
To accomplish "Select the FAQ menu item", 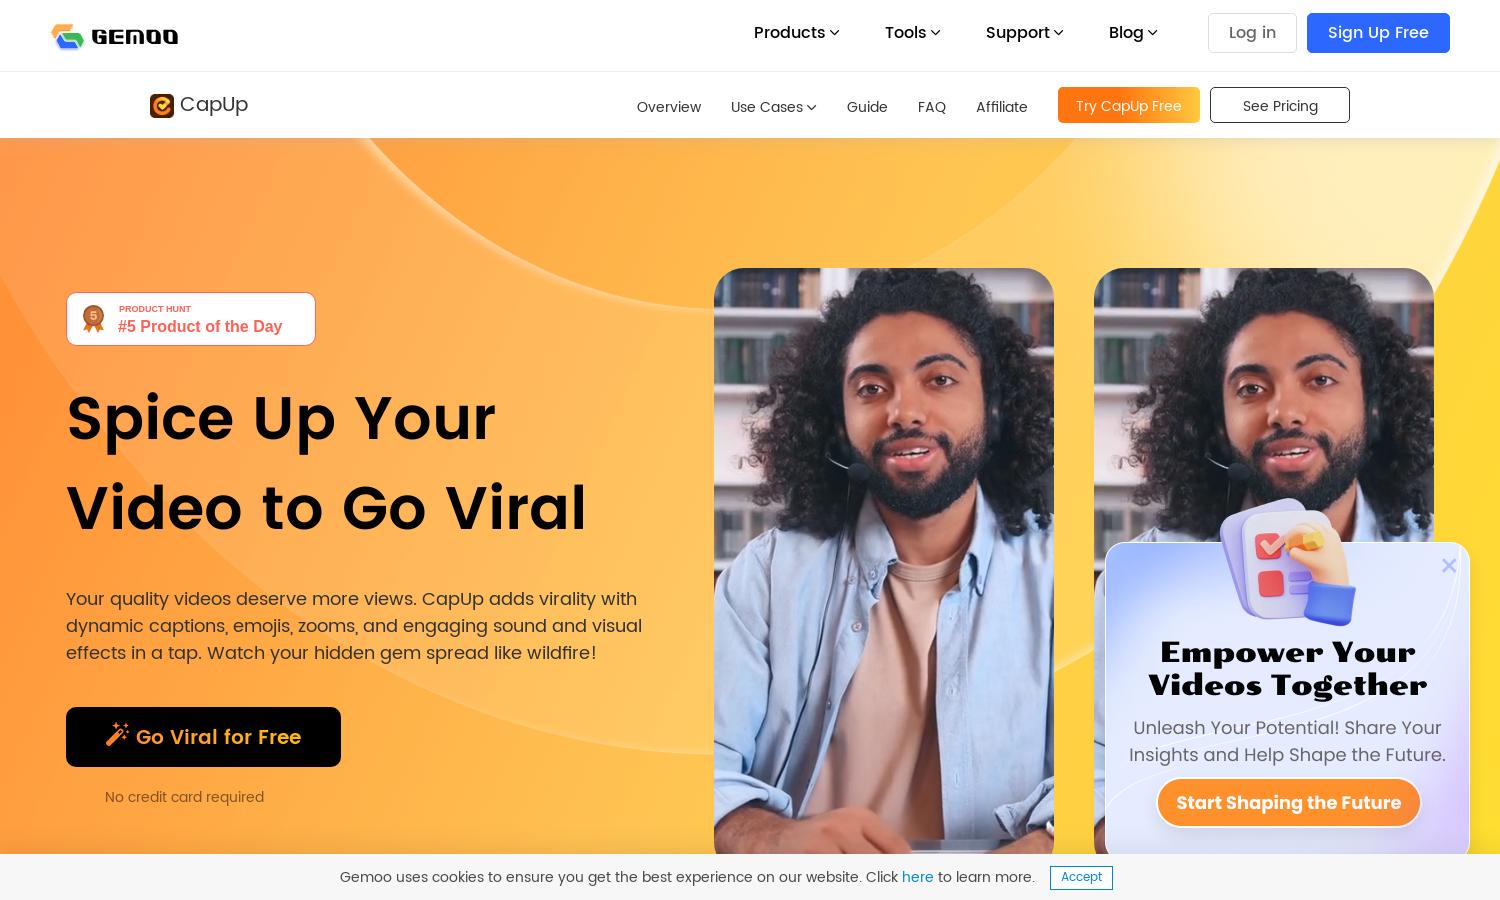I will point(932,107).
